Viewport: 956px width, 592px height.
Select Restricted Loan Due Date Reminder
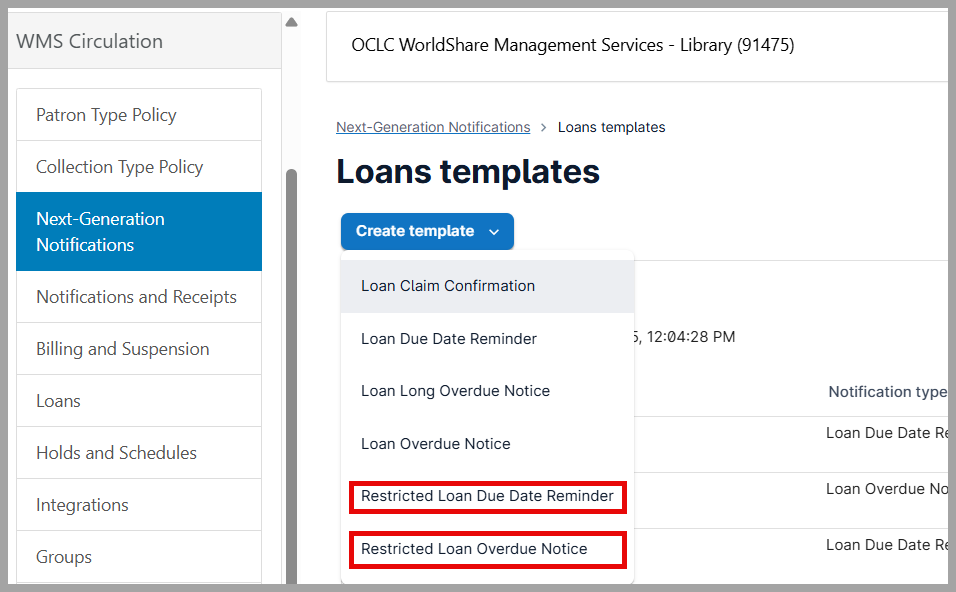pos(487,496)
